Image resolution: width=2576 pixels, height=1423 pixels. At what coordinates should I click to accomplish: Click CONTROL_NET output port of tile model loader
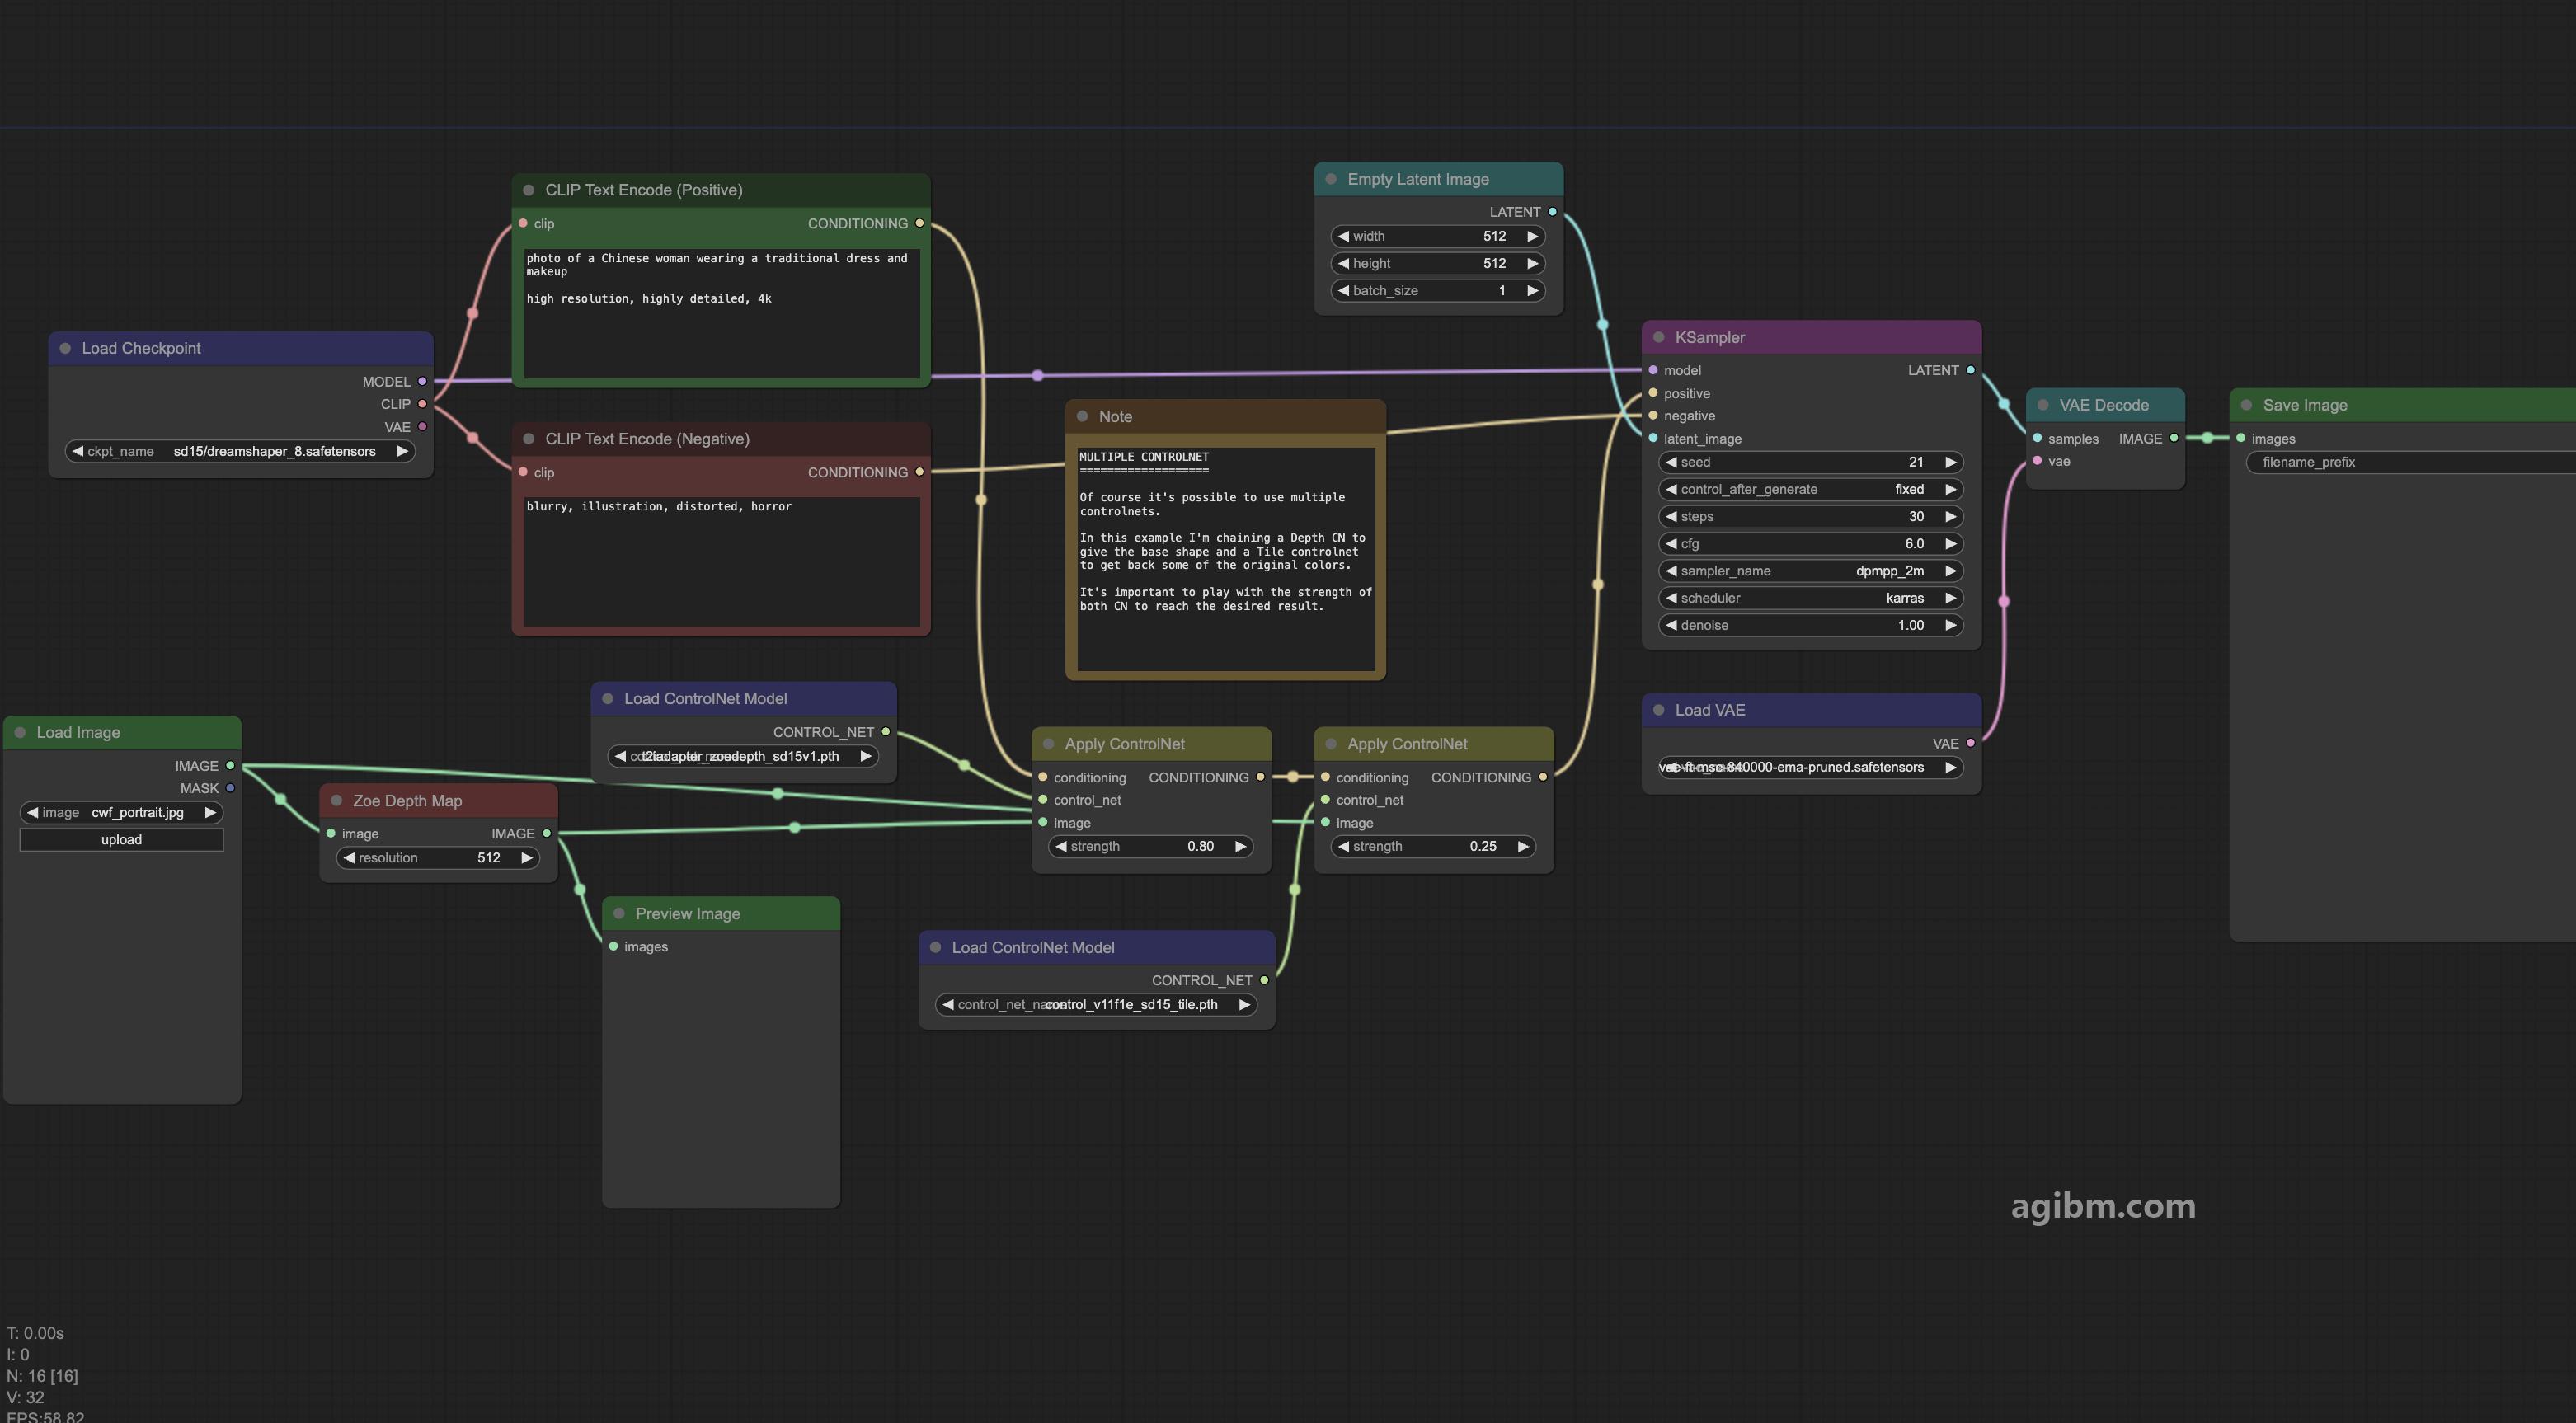1264,980
